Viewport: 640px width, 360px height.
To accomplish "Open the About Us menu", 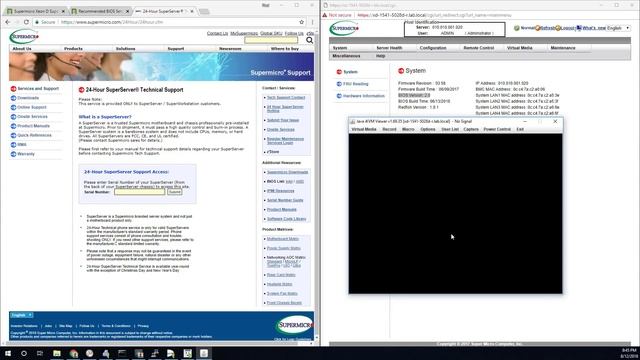I will [22, 49].
